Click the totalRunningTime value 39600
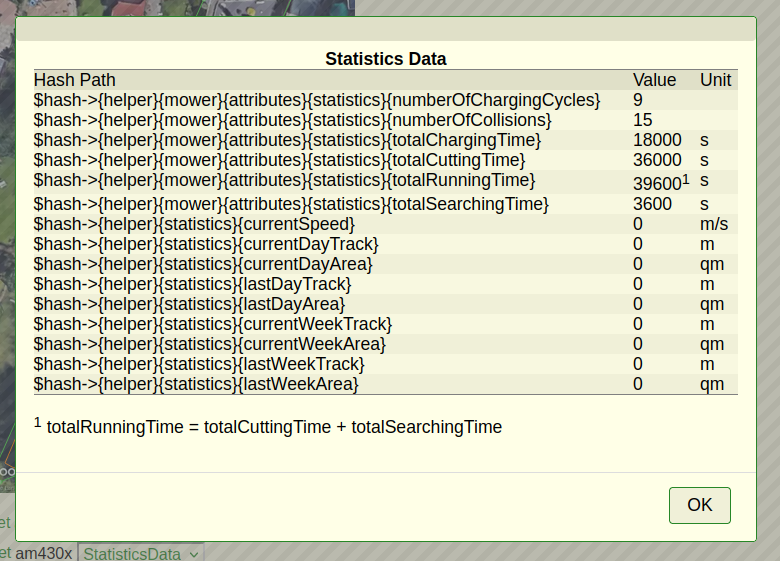 pos(657,184)
